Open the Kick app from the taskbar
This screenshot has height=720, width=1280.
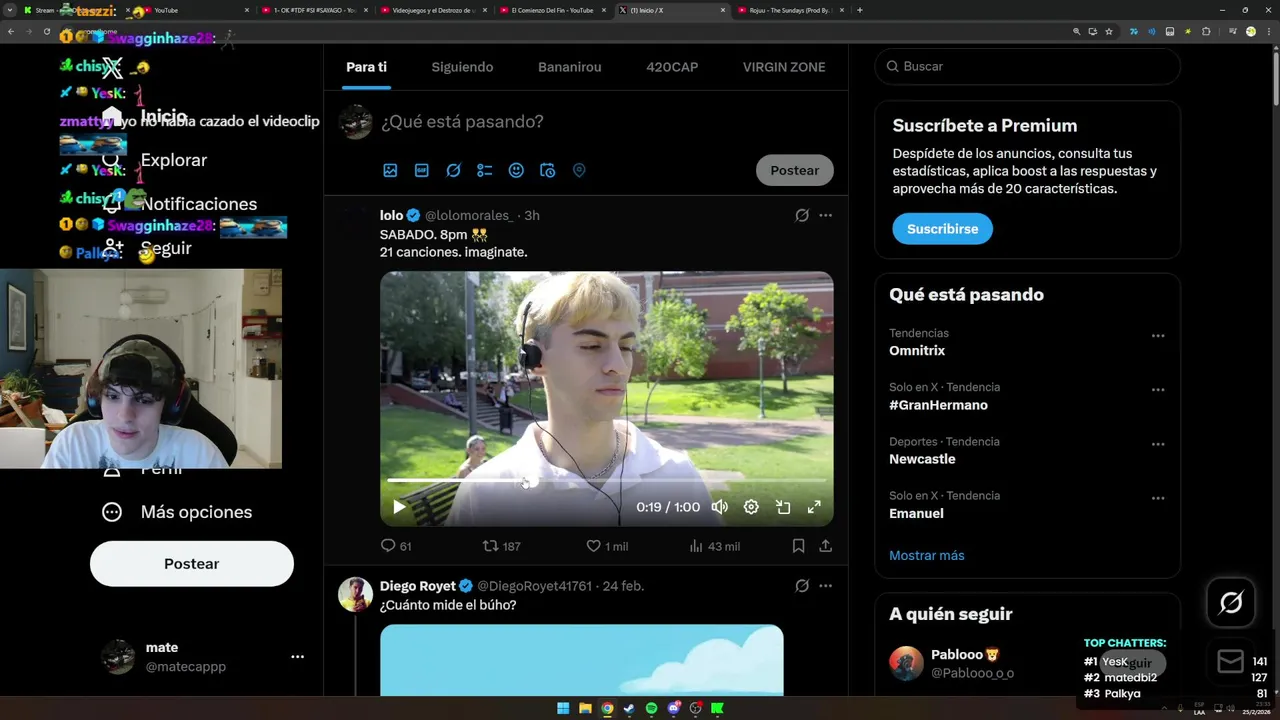click(717, 708)
